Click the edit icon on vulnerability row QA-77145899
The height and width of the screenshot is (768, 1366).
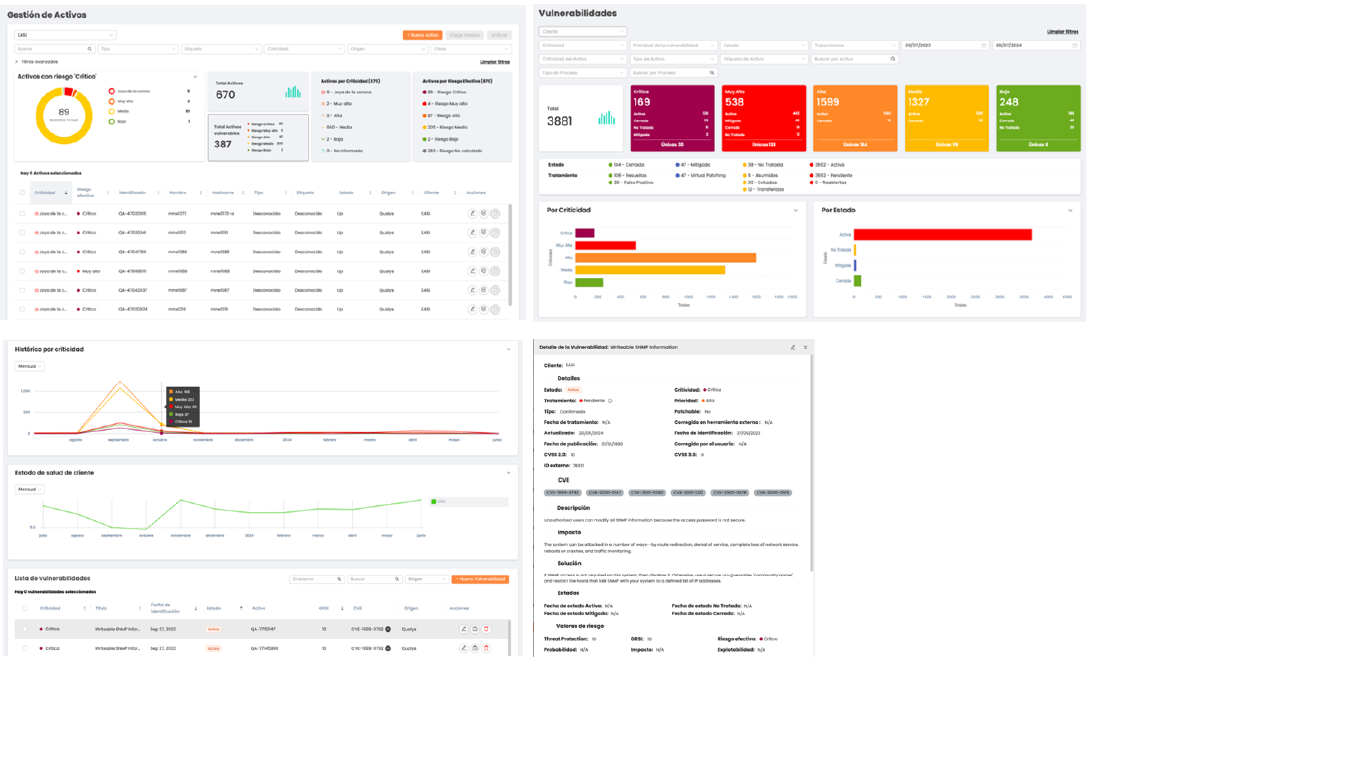coord(463,648)
